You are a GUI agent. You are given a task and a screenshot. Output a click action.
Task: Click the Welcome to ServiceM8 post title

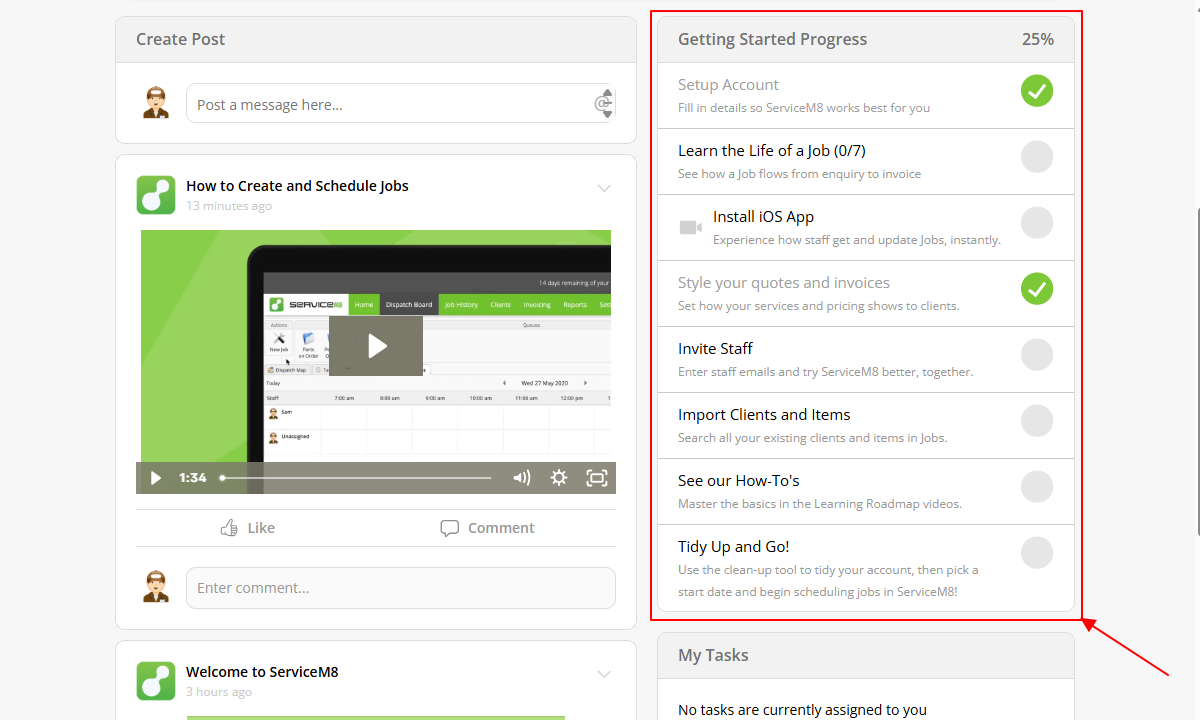point(262,672)
